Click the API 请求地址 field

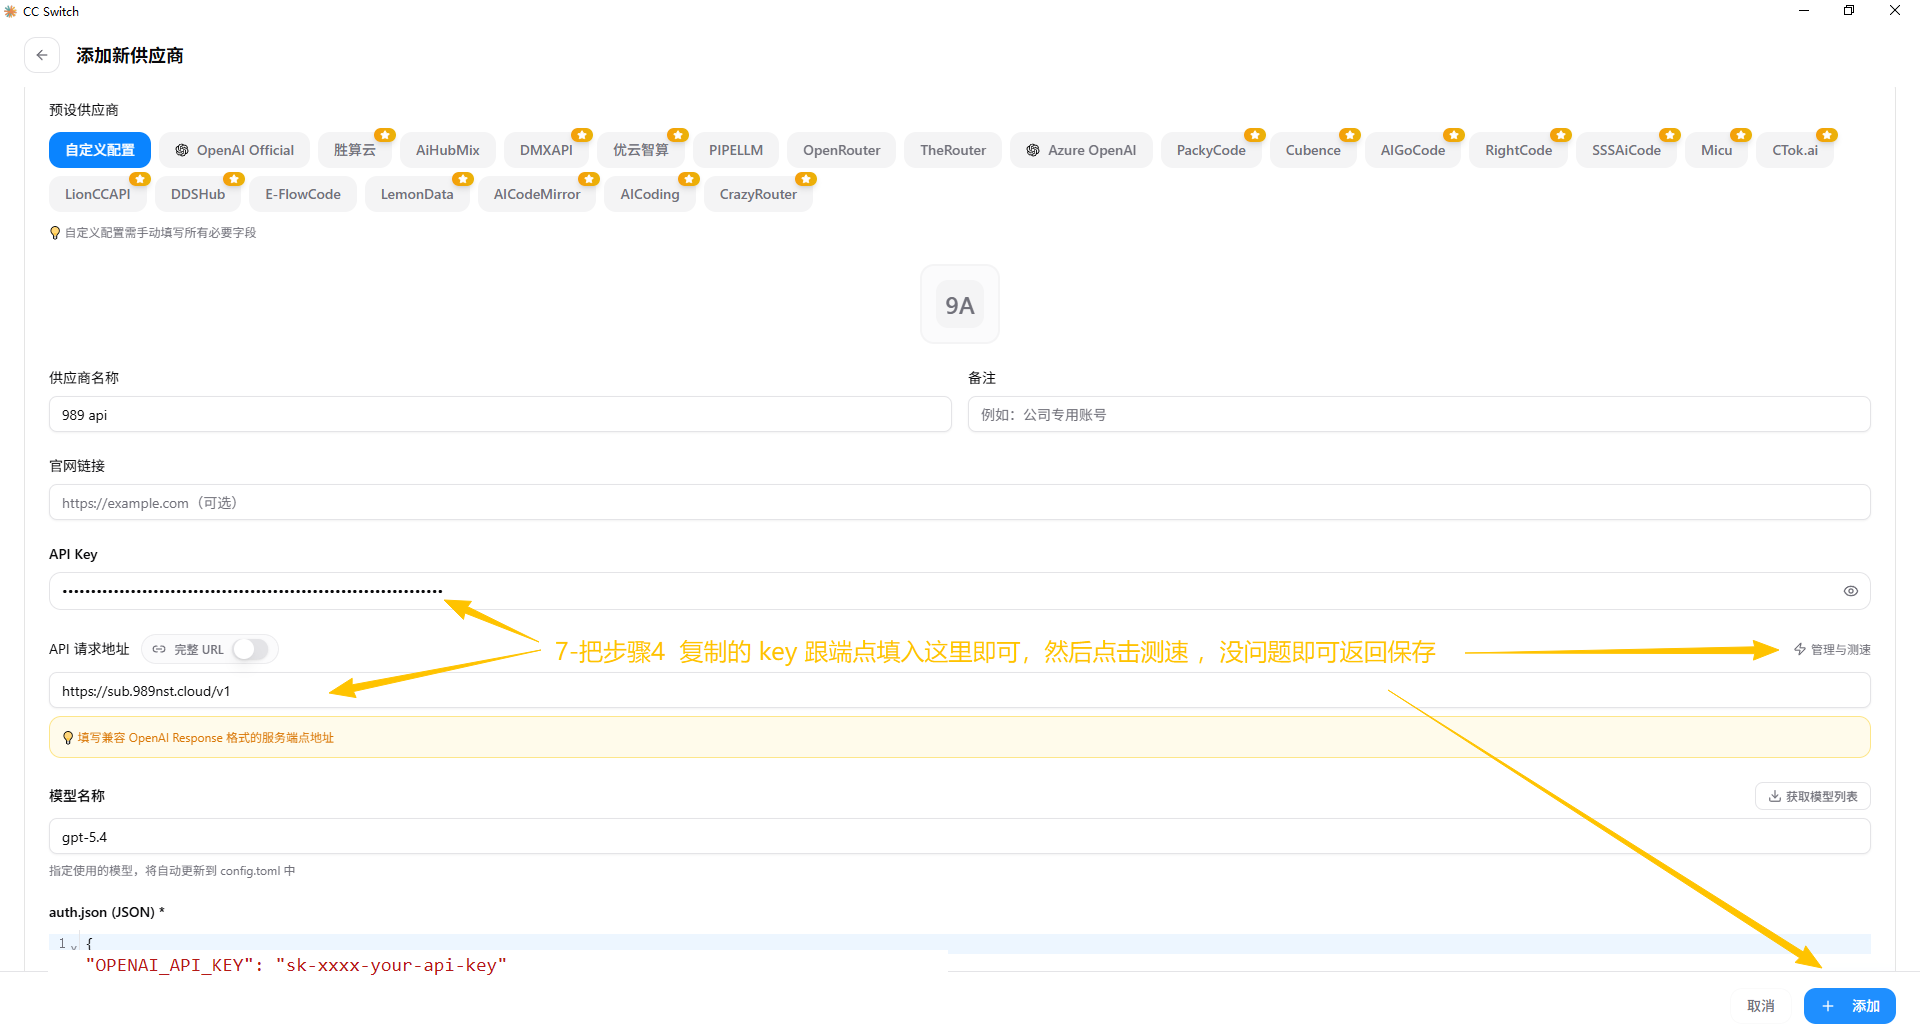(960, 690)
